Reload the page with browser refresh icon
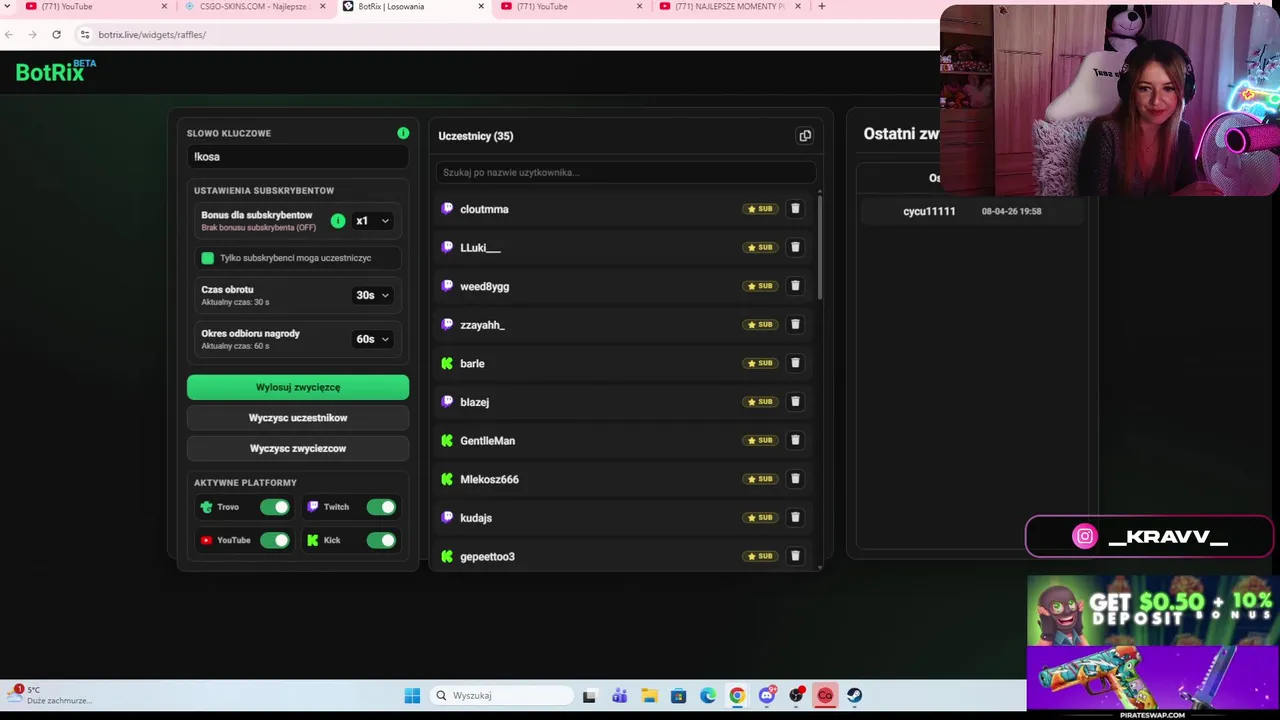The image size is (1280, 720). point(56,34)
